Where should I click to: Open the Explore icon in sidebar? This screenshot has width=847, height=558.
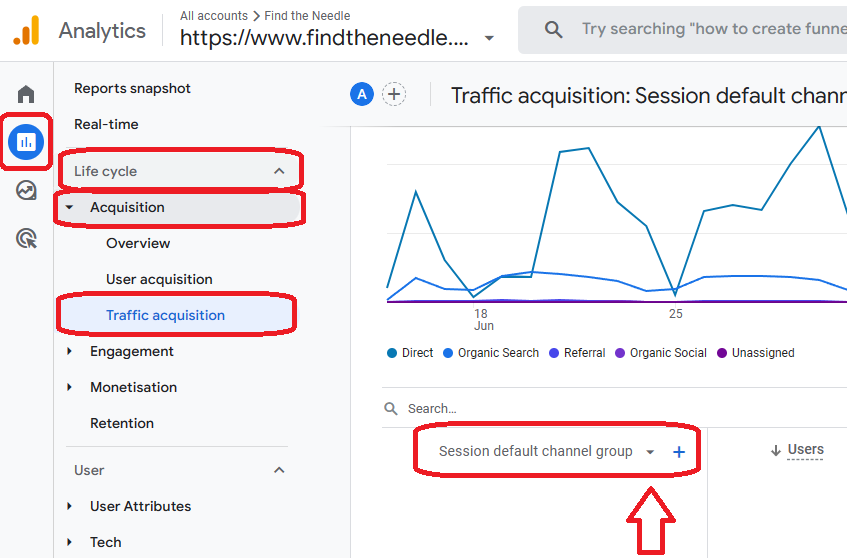pos(26,190)
